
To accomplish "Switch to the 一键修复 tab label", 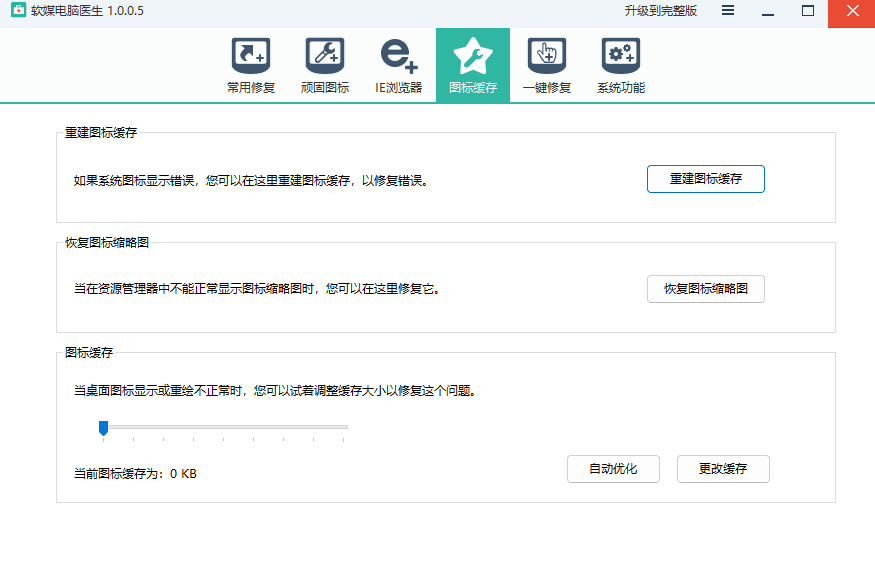I will (x=546, y=88).
